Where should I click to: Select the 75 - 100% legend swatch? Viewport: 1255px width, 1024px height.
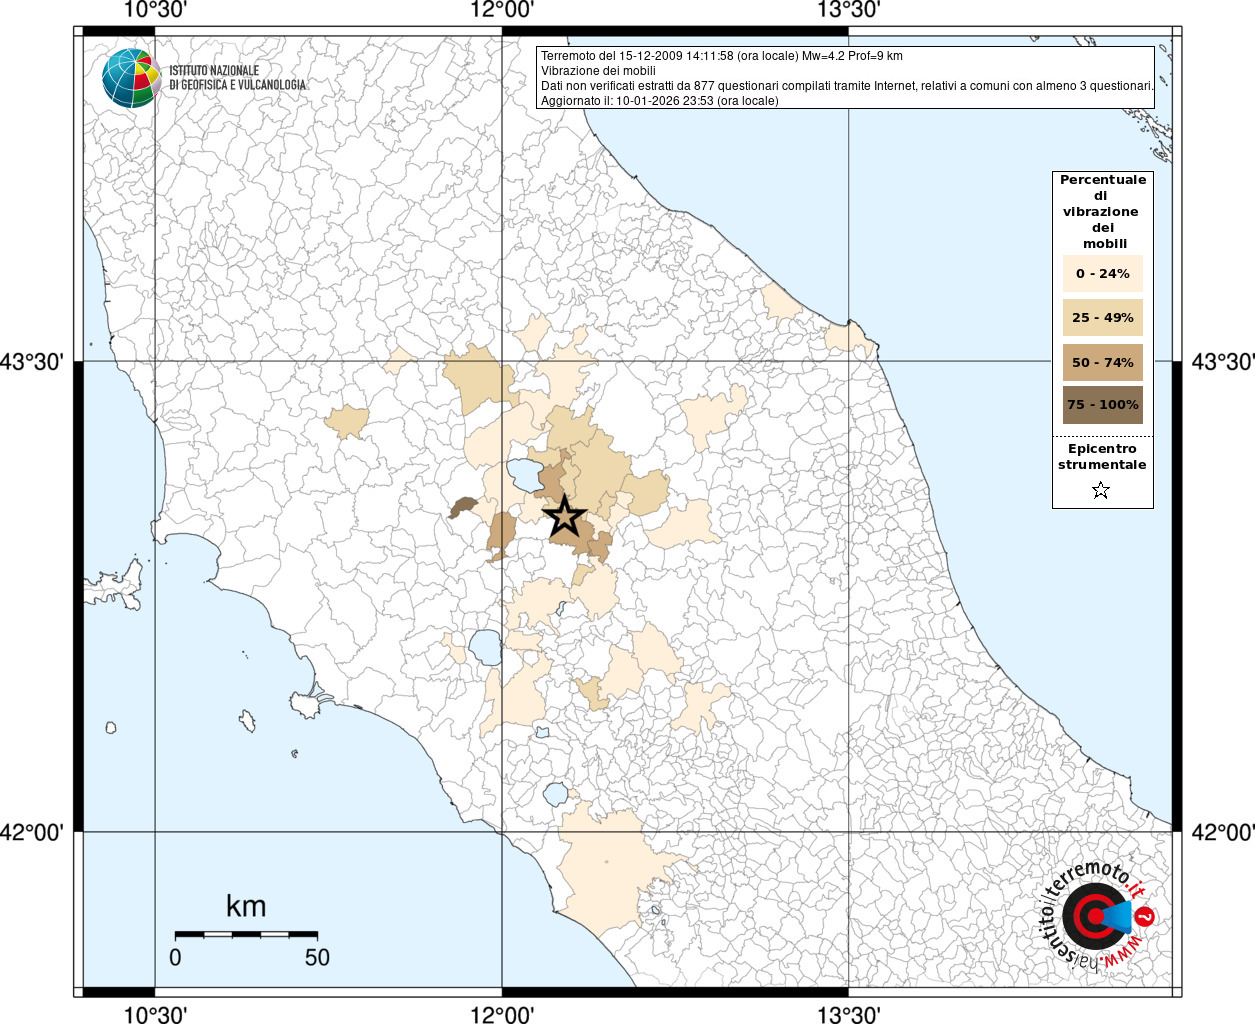coord(1102,405)
